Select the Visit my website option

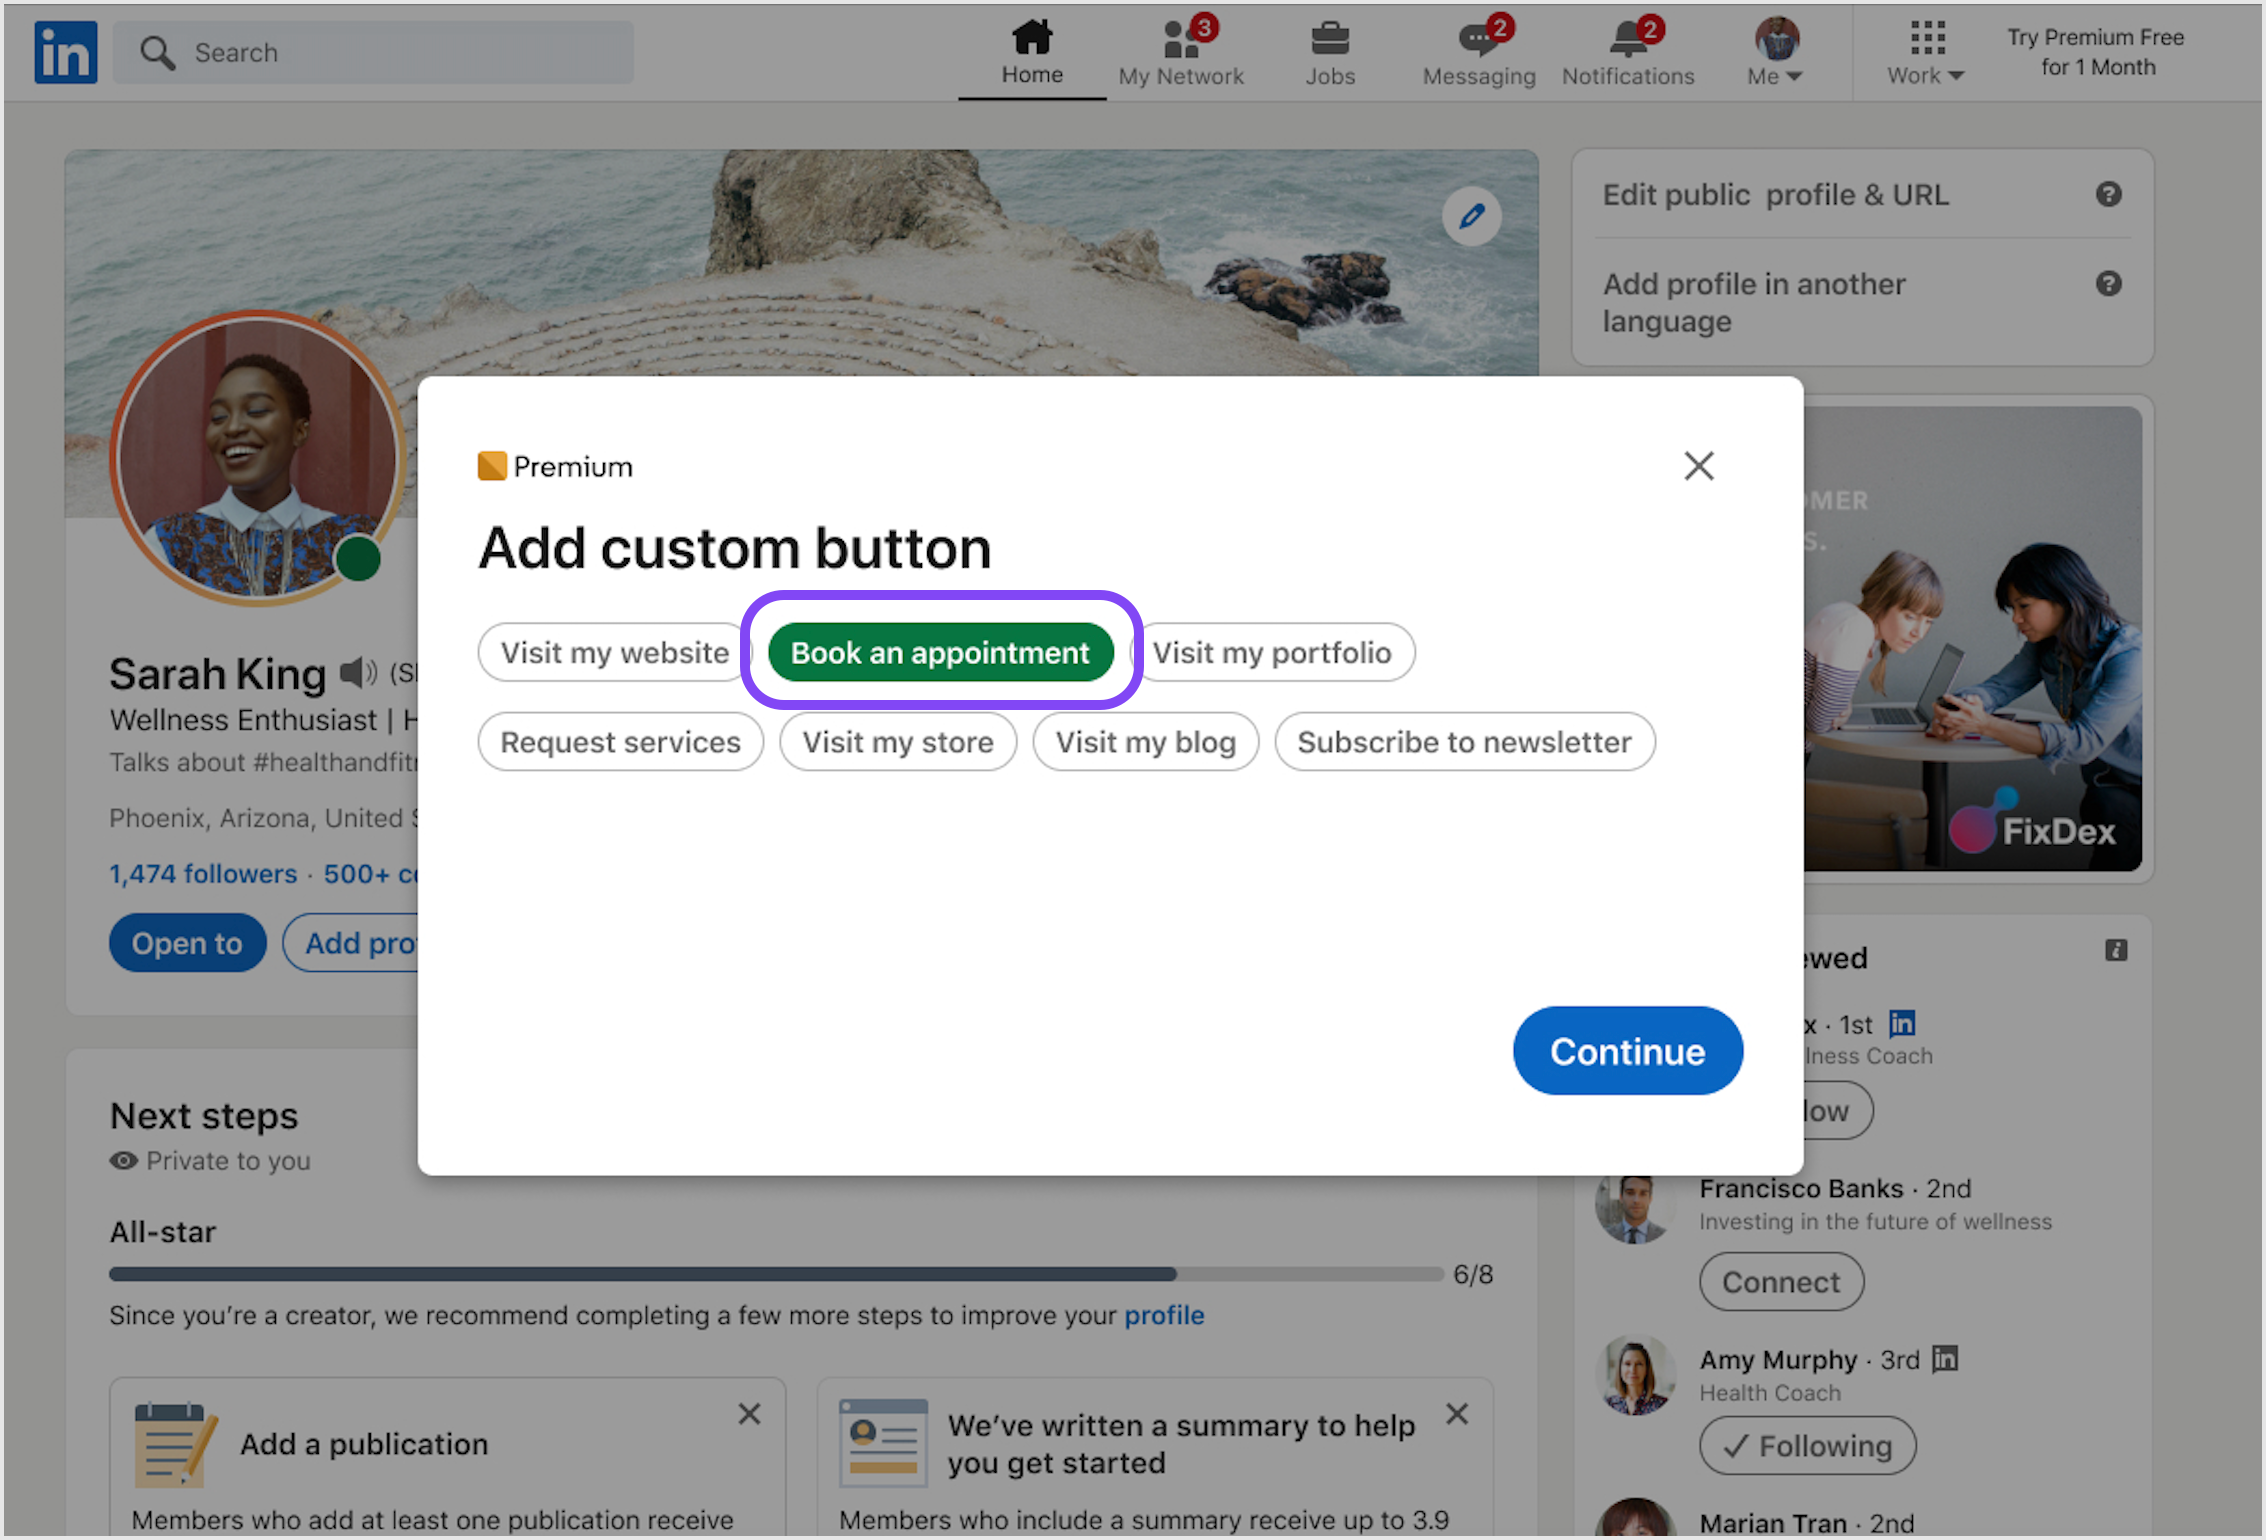pyautogui.click(x=613, y=652)
